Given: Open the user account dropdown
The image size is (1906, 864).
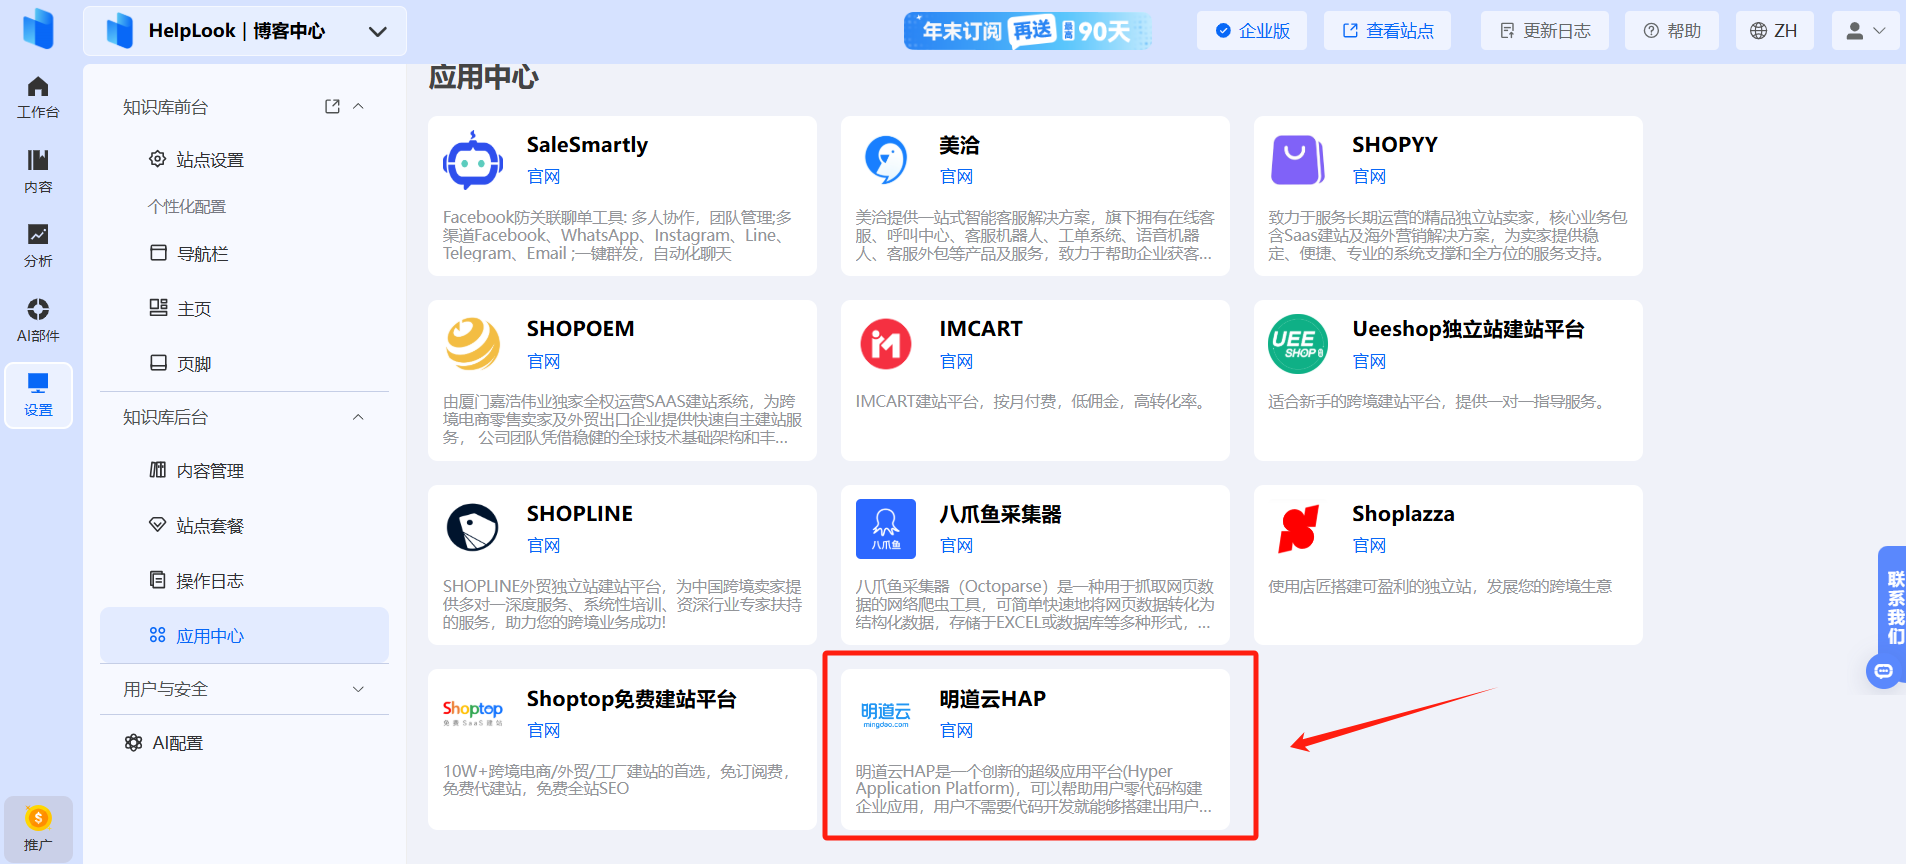Looking at the screenshot, I should 1865,31.
